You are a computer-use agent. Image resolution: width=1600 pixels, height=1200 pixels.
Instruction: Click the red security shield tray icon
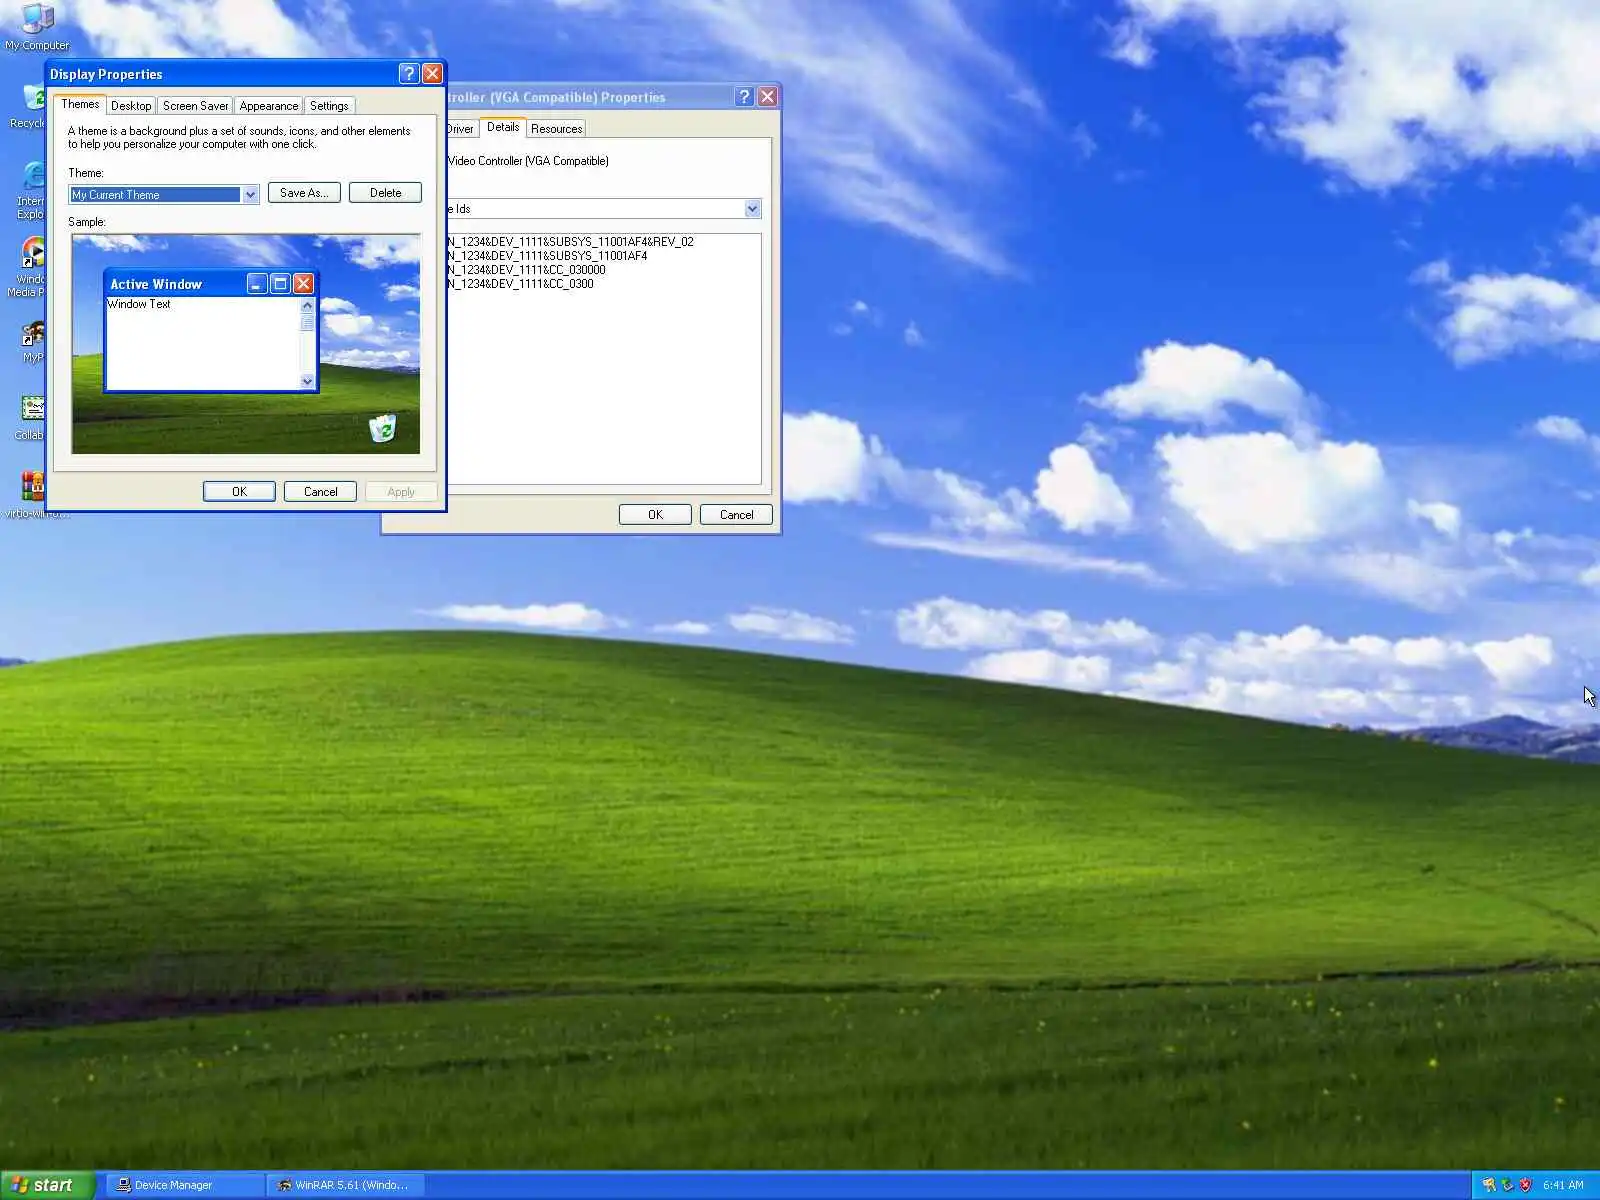click(1526, 1185)
